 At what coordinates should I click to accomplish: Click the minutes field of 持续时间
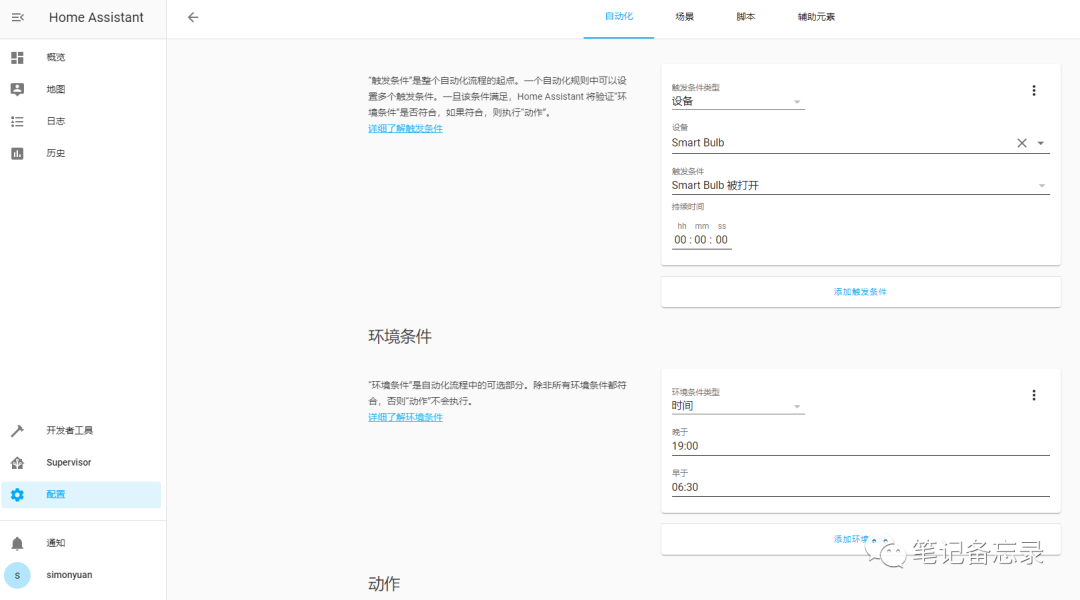point(700,240)
